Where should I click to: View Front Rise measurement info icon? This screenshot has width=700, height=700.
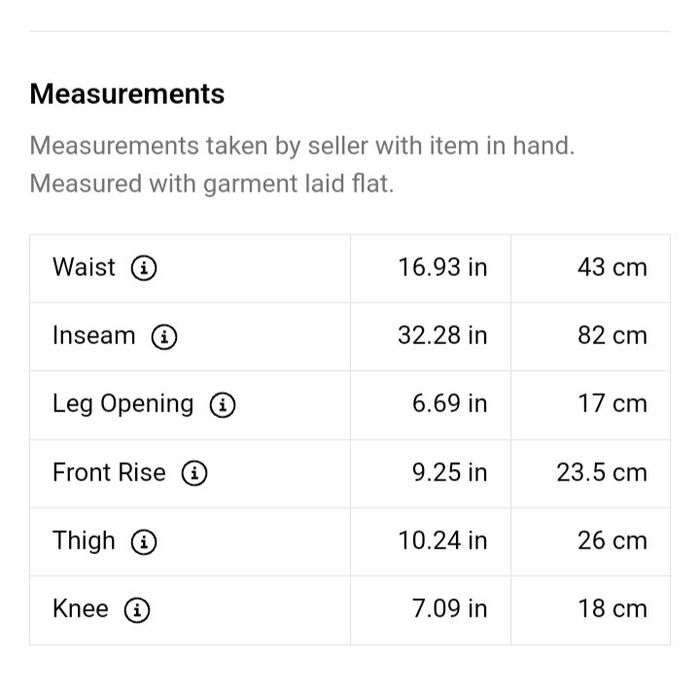[194, 473]
